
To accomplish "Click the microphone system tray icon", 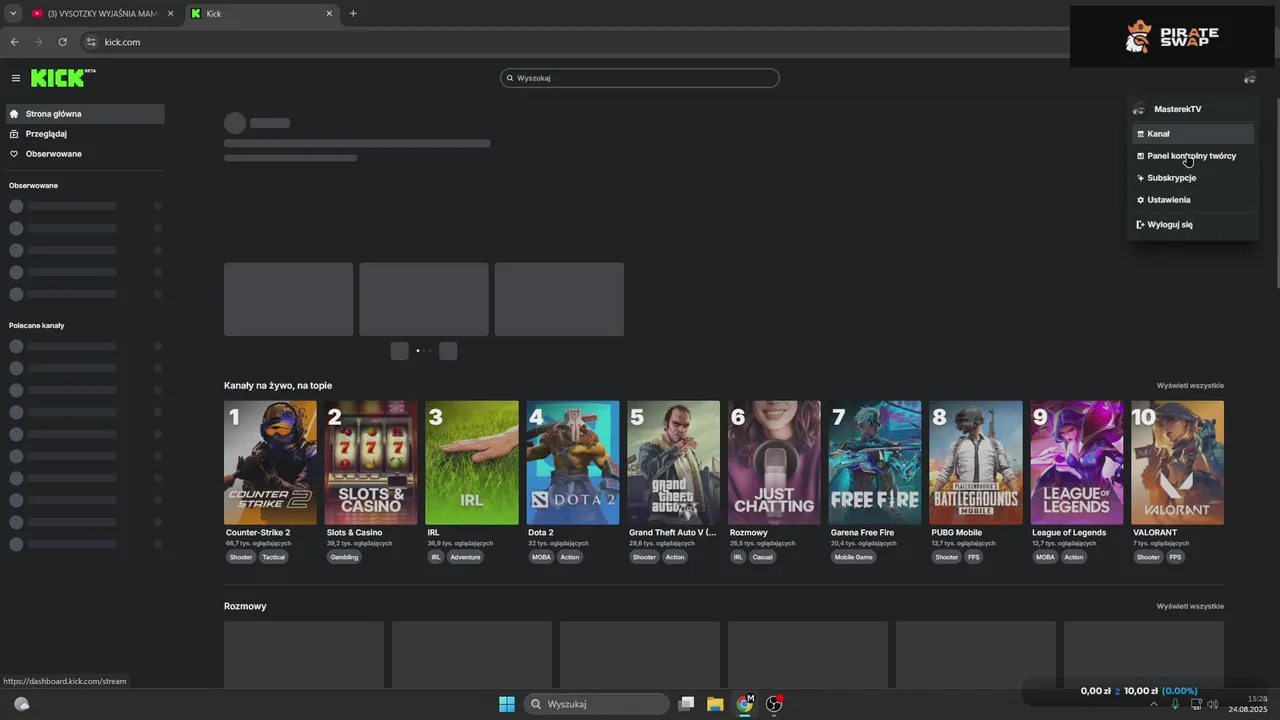I will tap(1175, 704).
